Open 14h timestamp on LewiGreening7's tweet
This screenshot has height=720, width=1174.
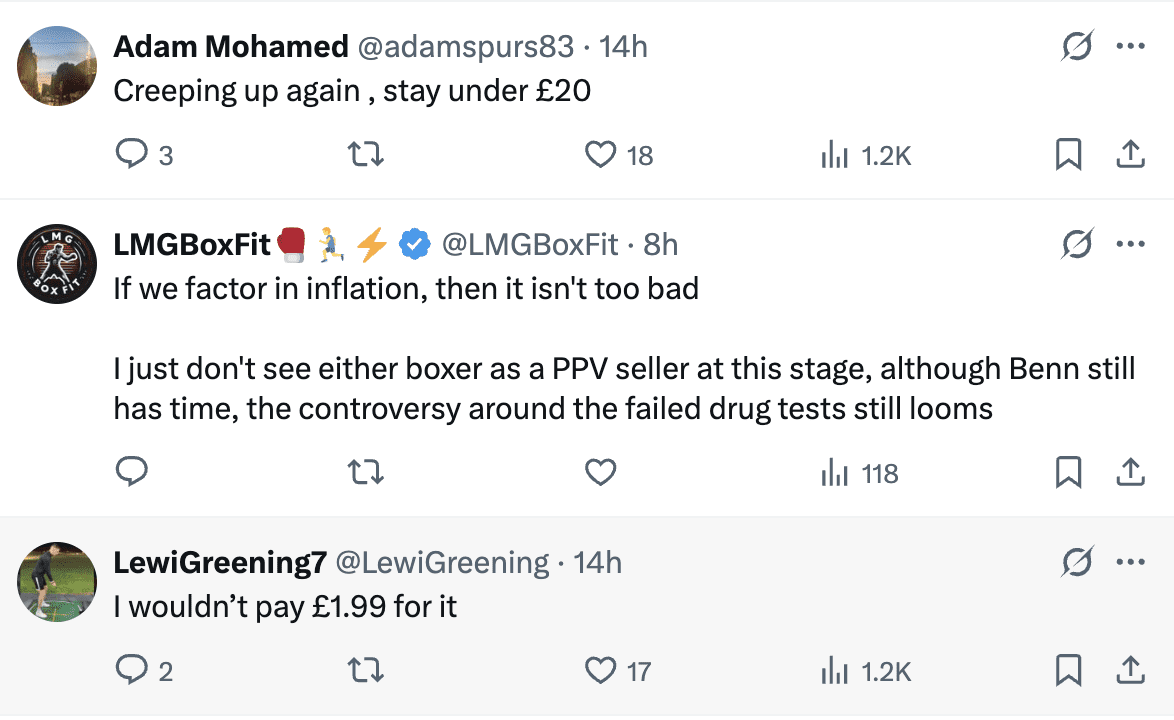tap(598, 563)
